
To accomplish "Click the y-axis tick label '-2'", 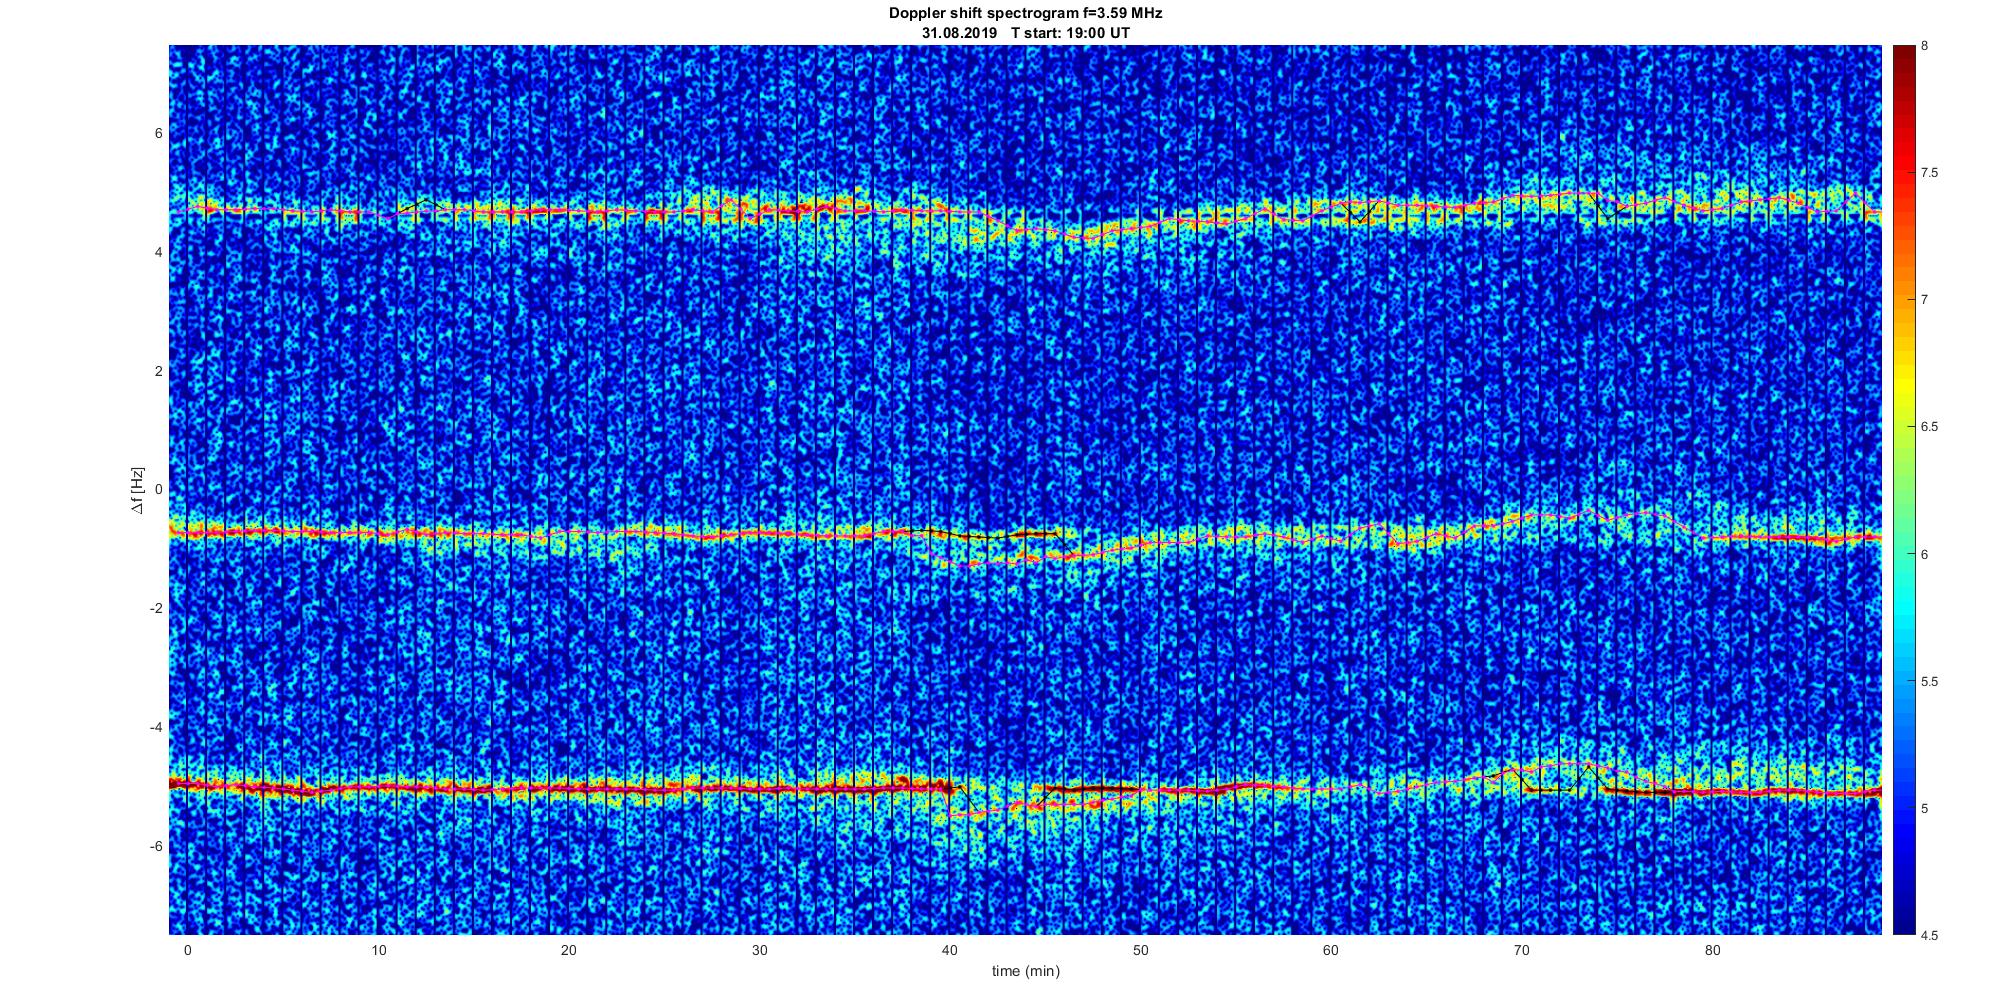I will [x=156, y=609].
